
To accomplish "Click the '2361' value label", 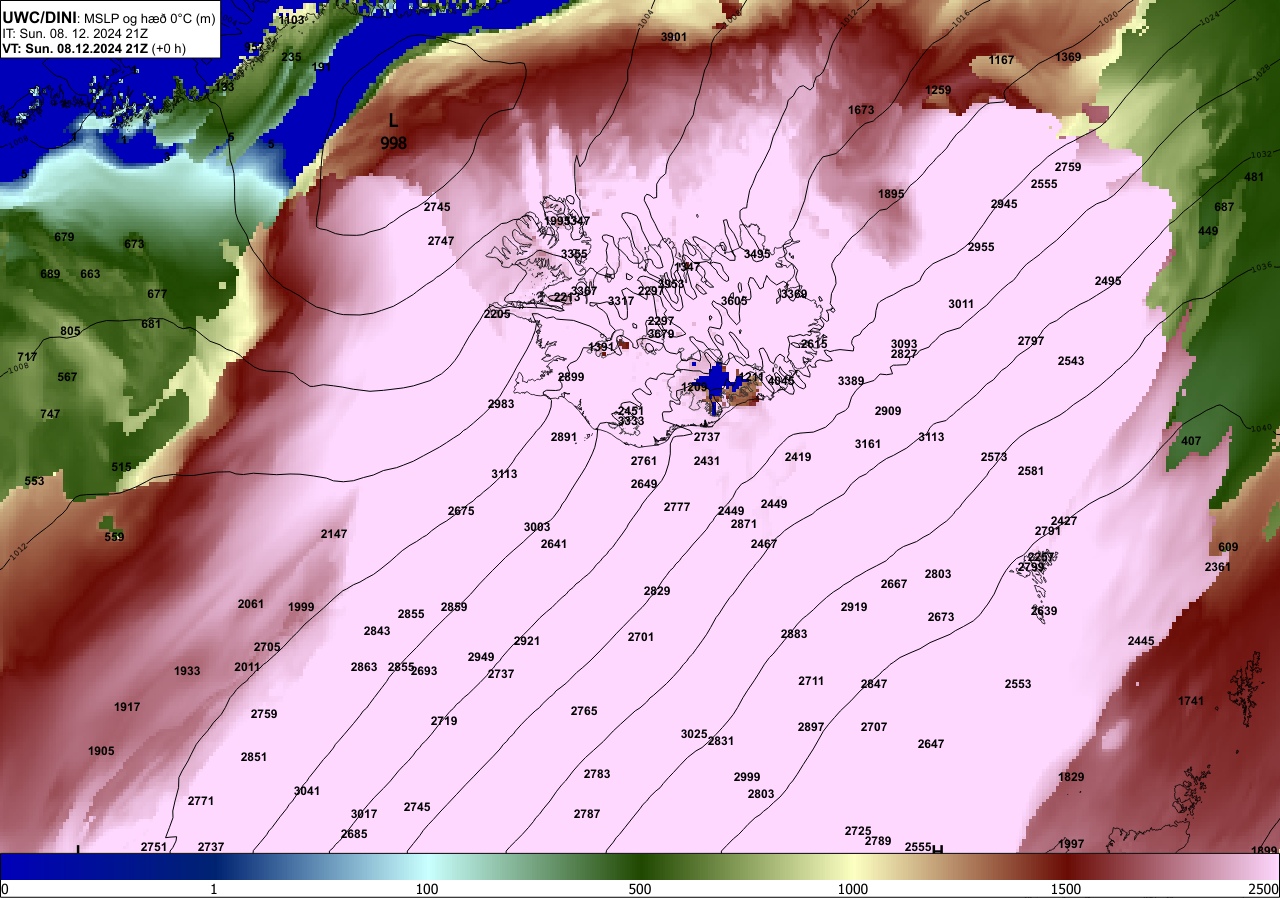I will point(1218,567).
